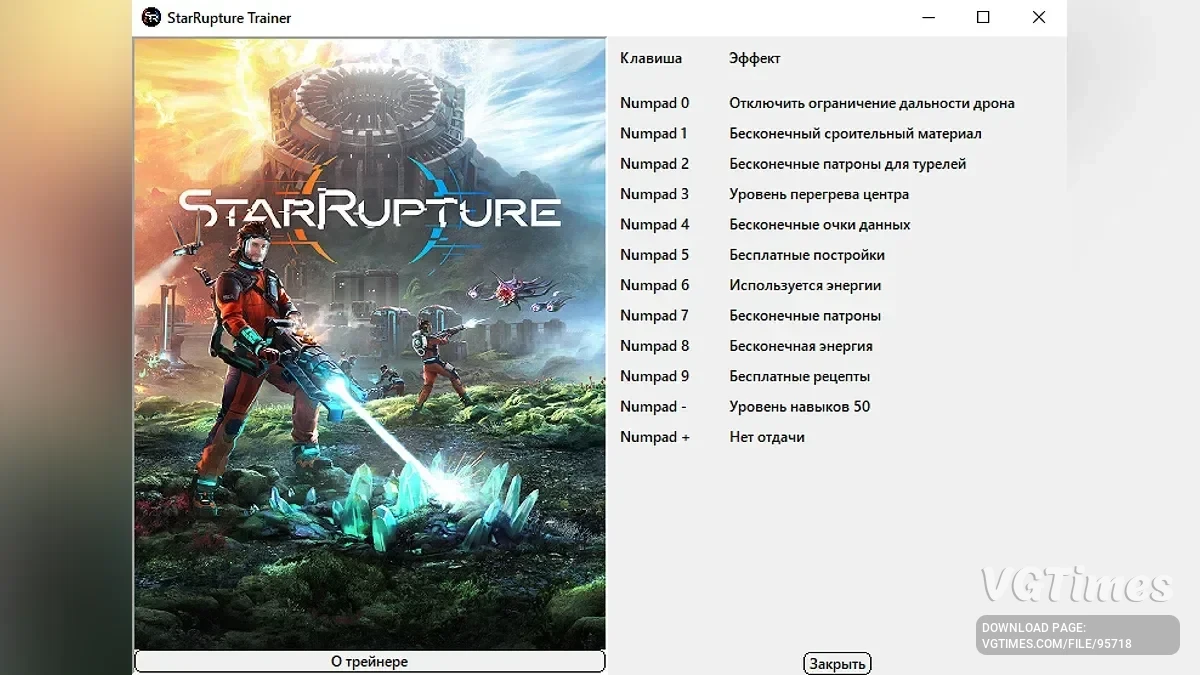Click 'Бесконечные очки данных' effect

pyautogui.click(x=819, y=224)
